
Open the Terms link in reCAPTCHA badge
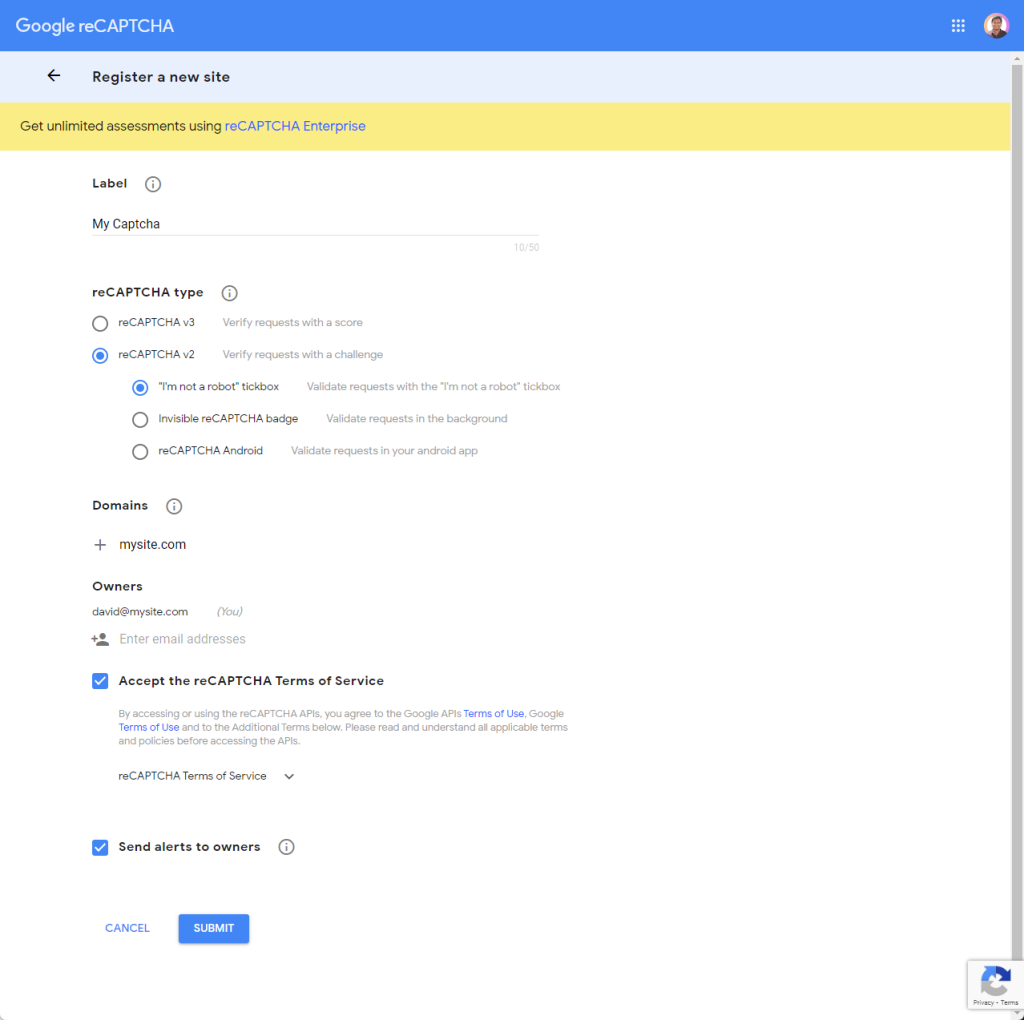pos(1009,1002)
